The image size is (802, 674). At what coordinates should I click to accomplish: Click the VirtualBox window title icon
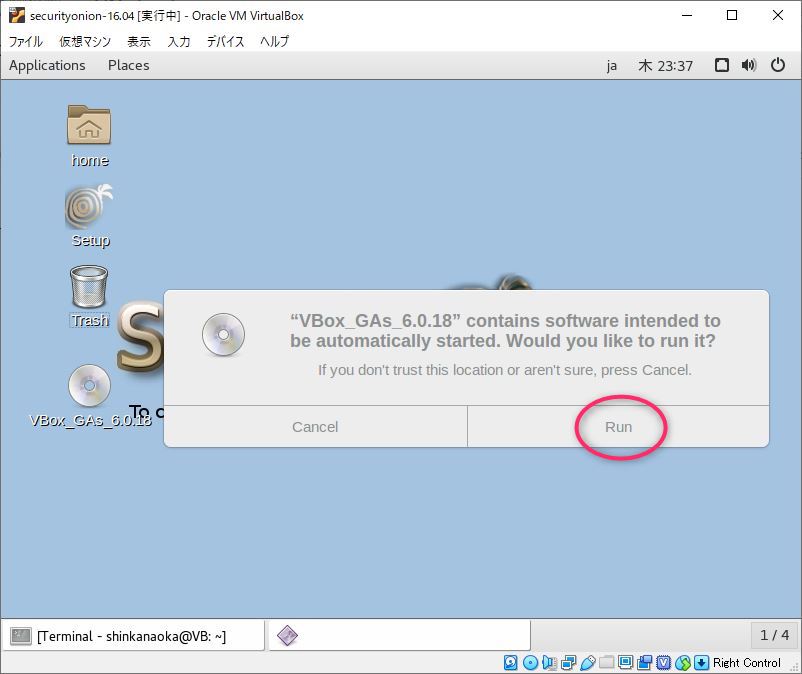coord(17,15)
